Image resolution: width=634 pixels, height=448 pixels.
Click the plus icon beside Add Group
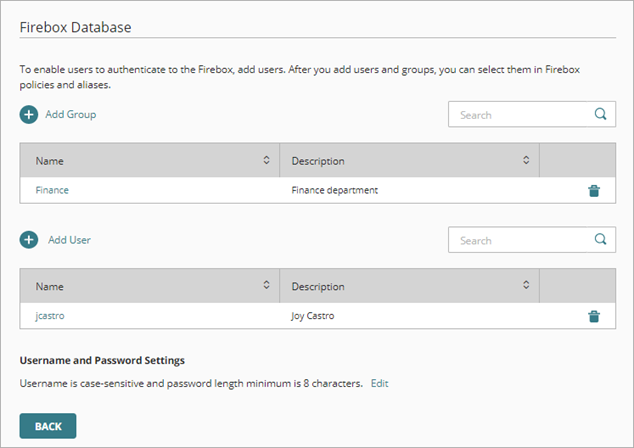28,115
